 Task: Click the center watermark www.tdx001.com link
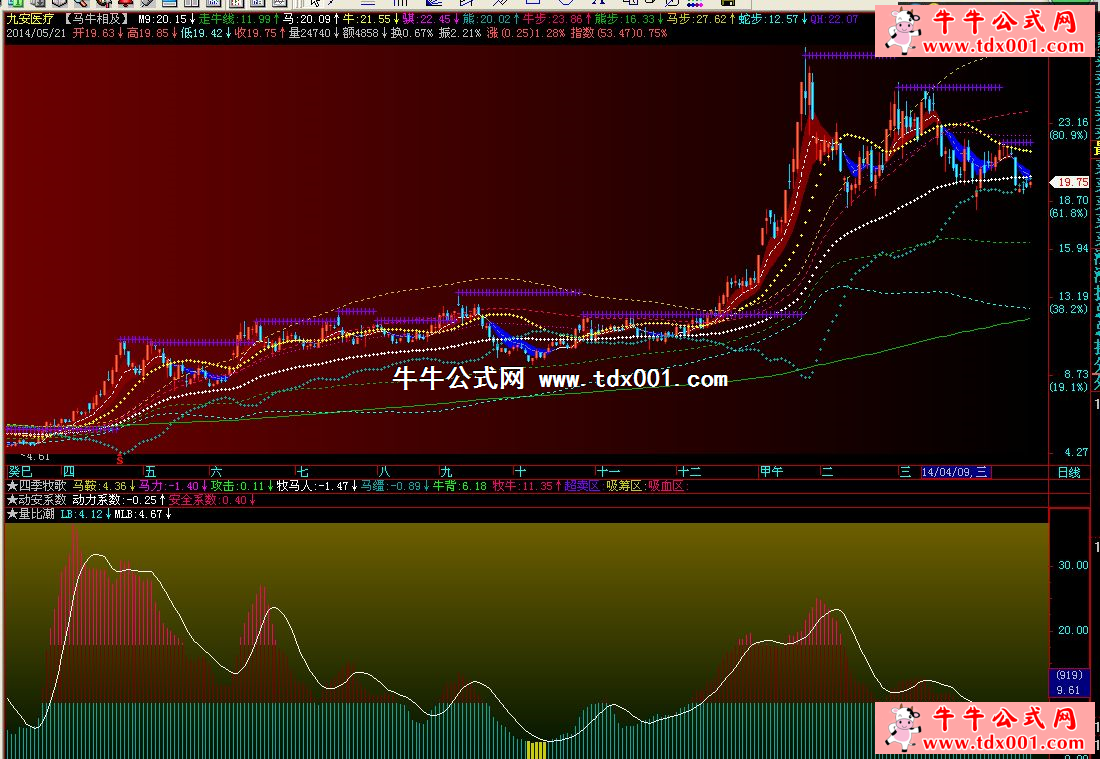[633, 379]
